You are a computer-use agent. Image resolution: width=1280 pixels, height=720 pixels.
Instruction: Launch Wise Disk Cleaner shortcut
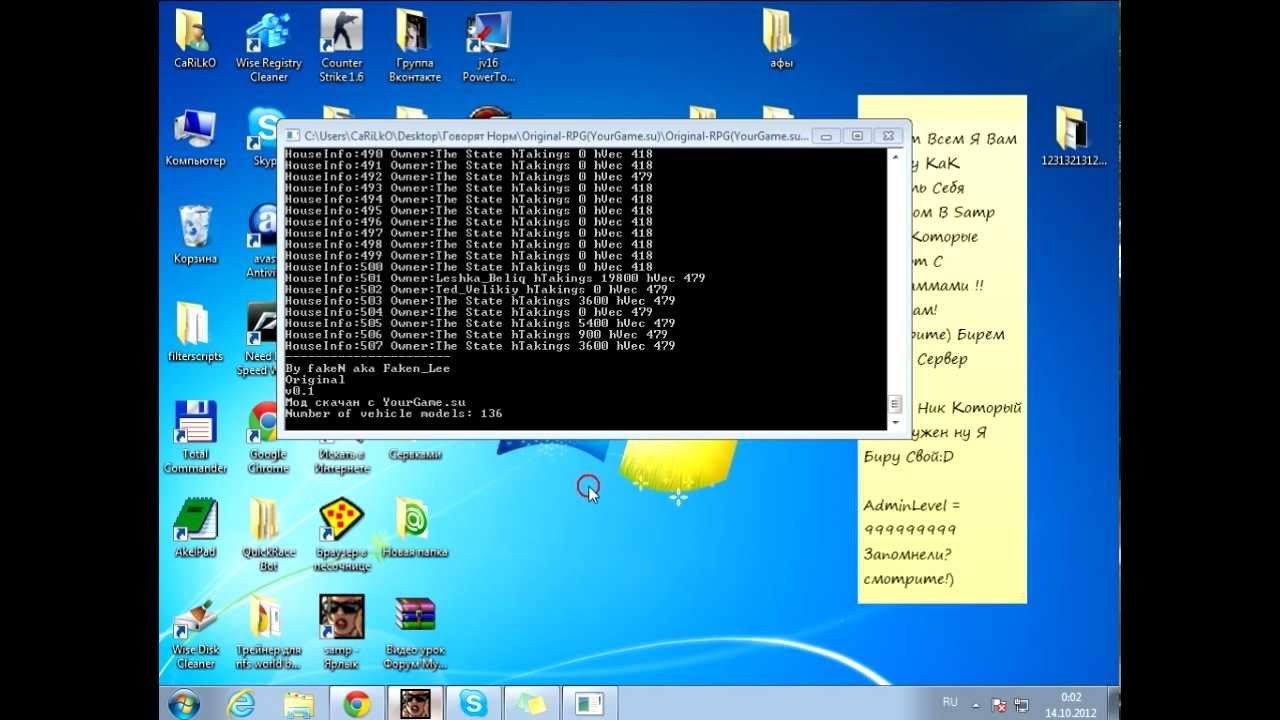[195, 633]
